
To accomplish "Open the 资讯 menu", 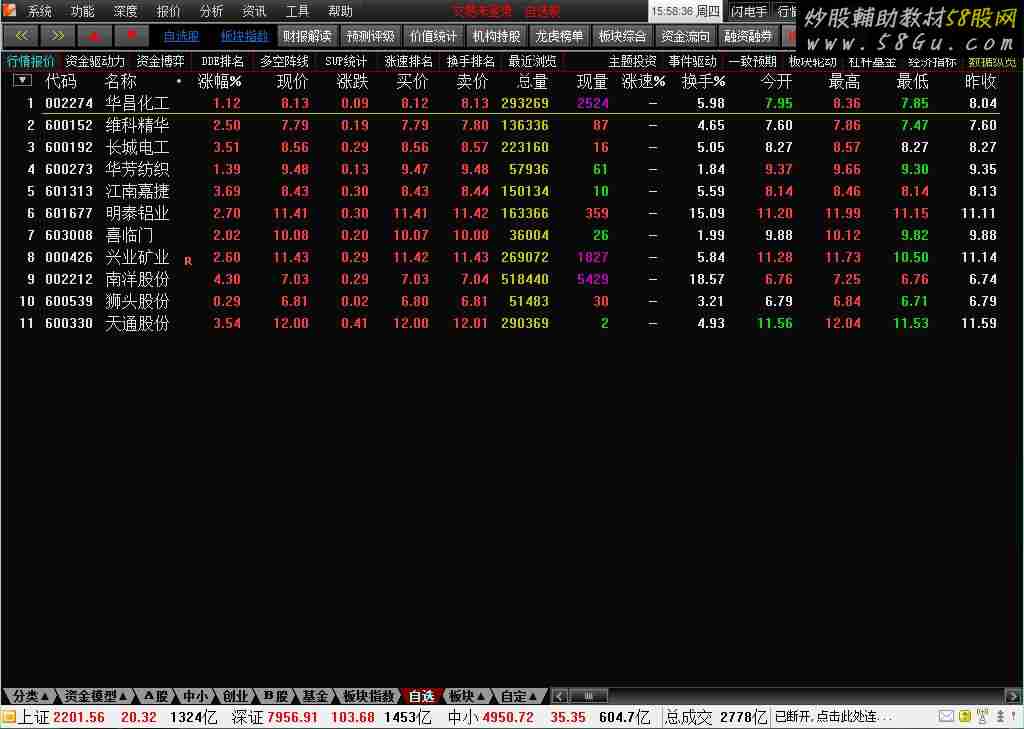I will (x=254, y=11).
